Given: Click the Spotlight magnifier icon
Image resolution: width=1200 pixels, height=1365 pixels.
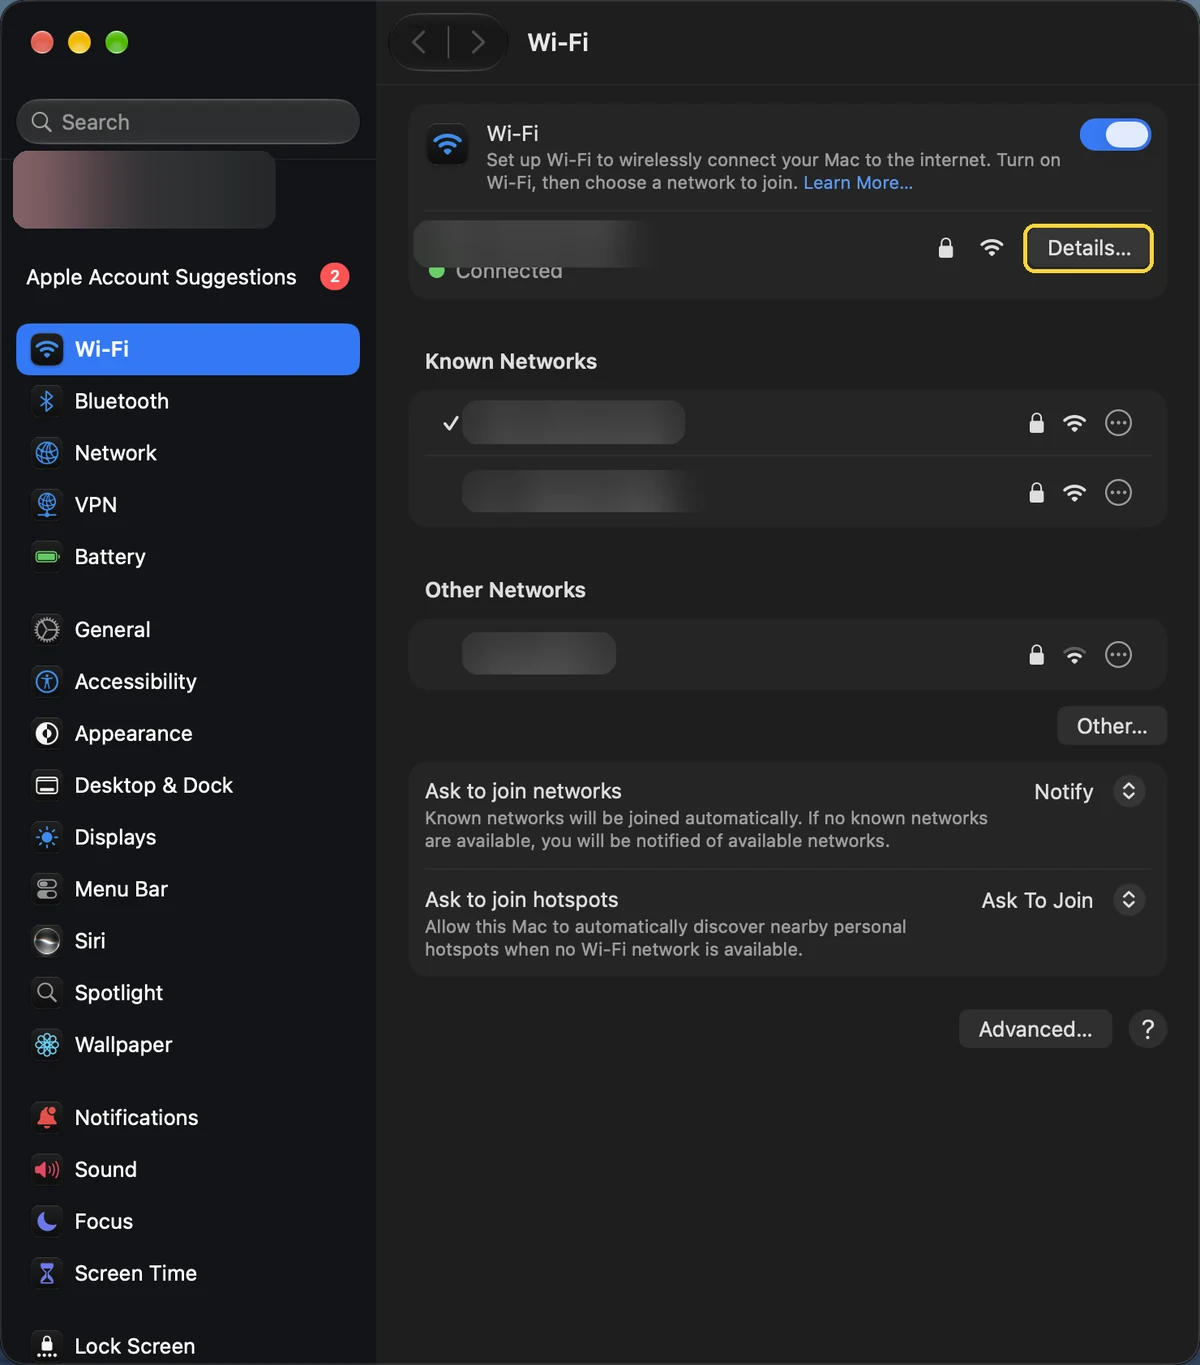Looking at the screenshot, I should [x=47, y=993].
